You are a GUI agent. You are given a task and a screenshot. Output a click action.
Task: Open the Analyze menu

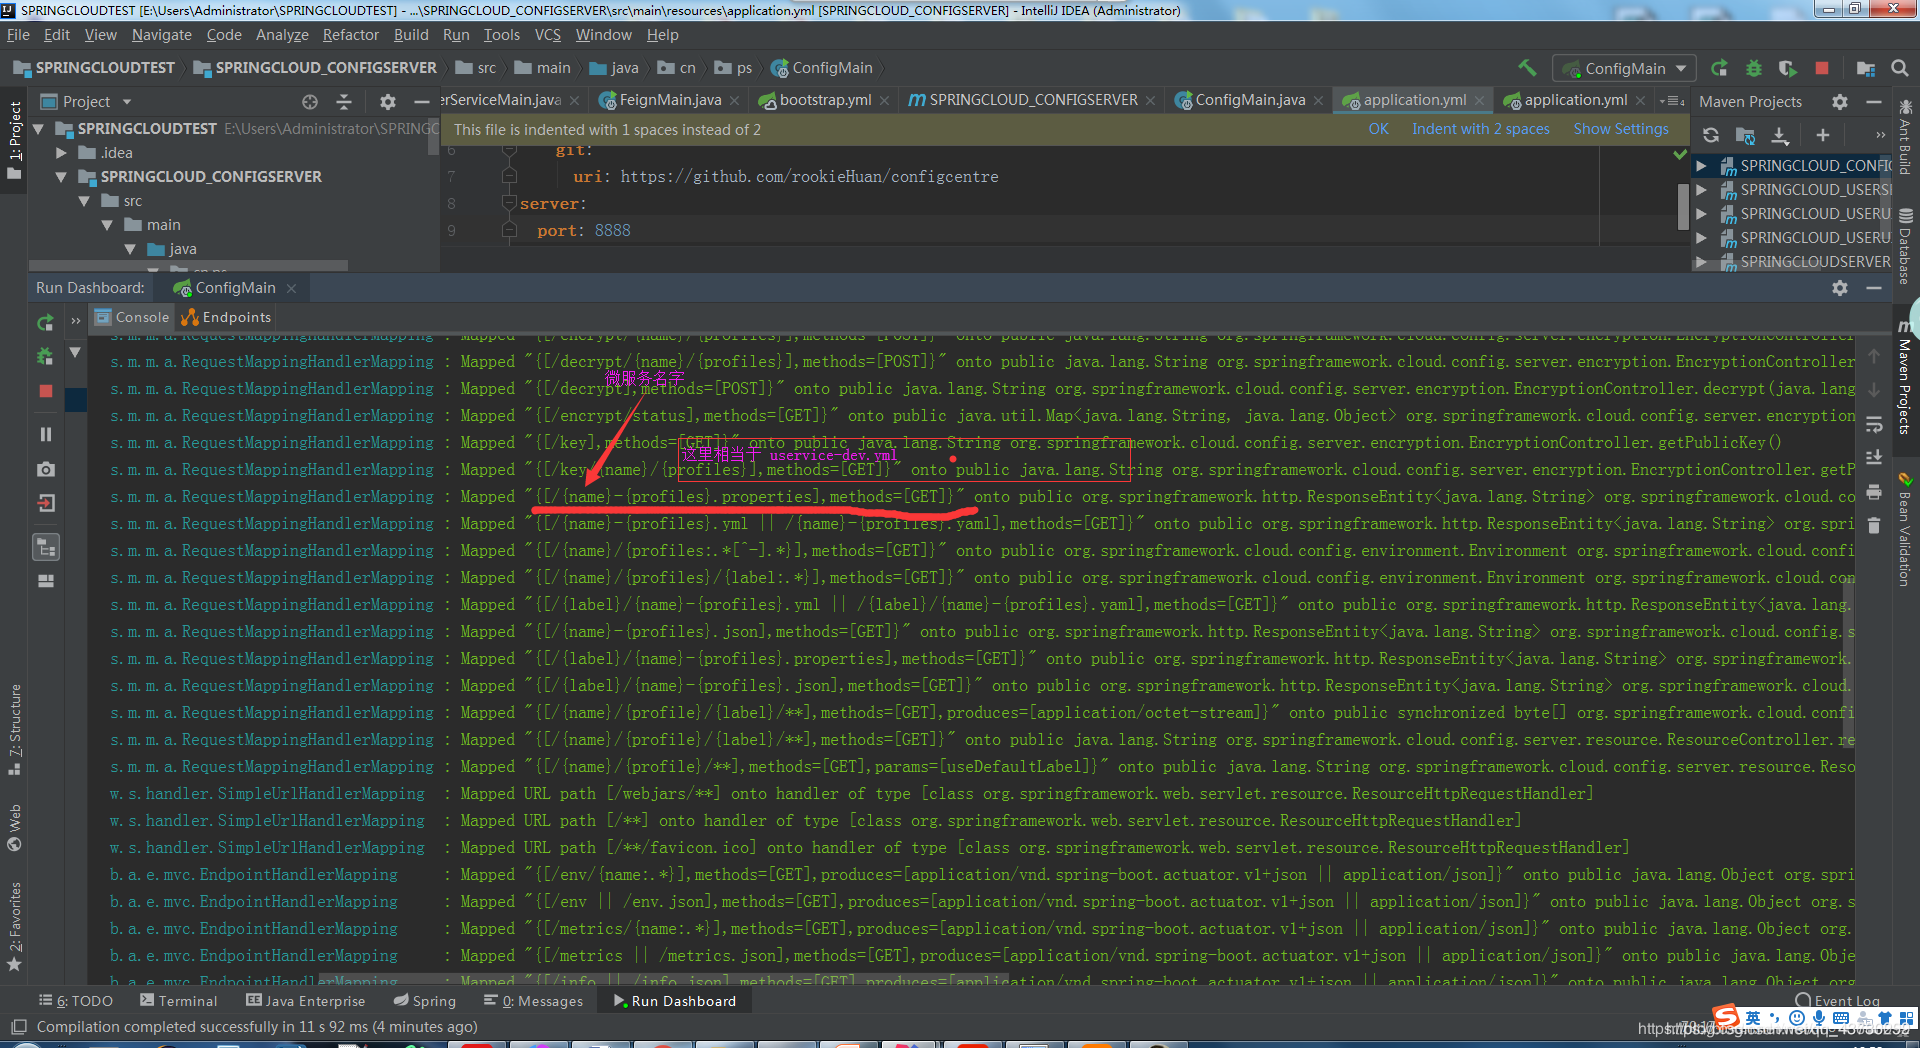(282, 34)
